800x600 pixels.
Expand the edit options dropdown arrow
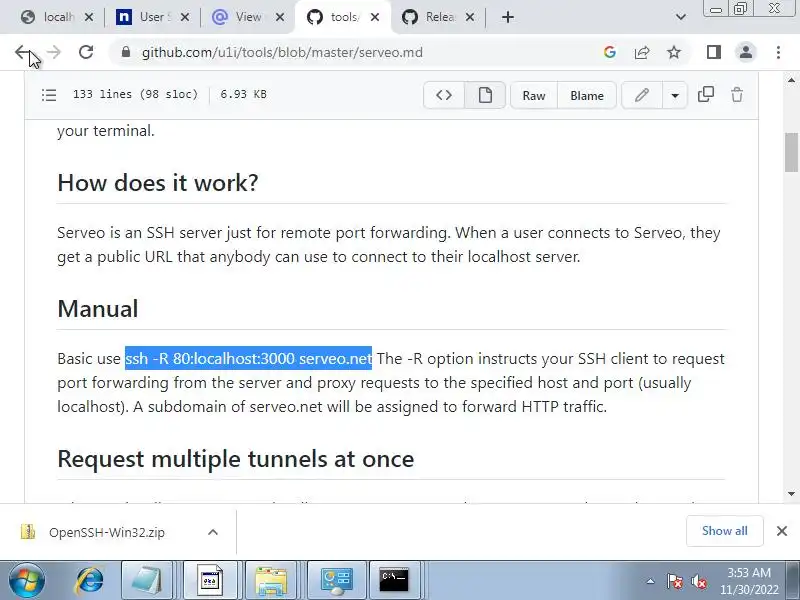click(x=675, y=95)
